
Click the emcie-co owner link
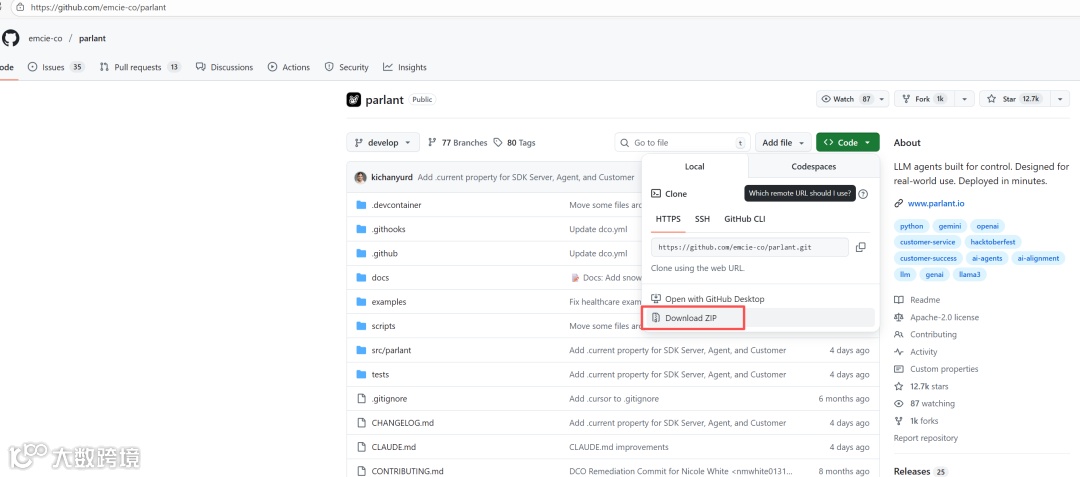(x=45, y=39)
